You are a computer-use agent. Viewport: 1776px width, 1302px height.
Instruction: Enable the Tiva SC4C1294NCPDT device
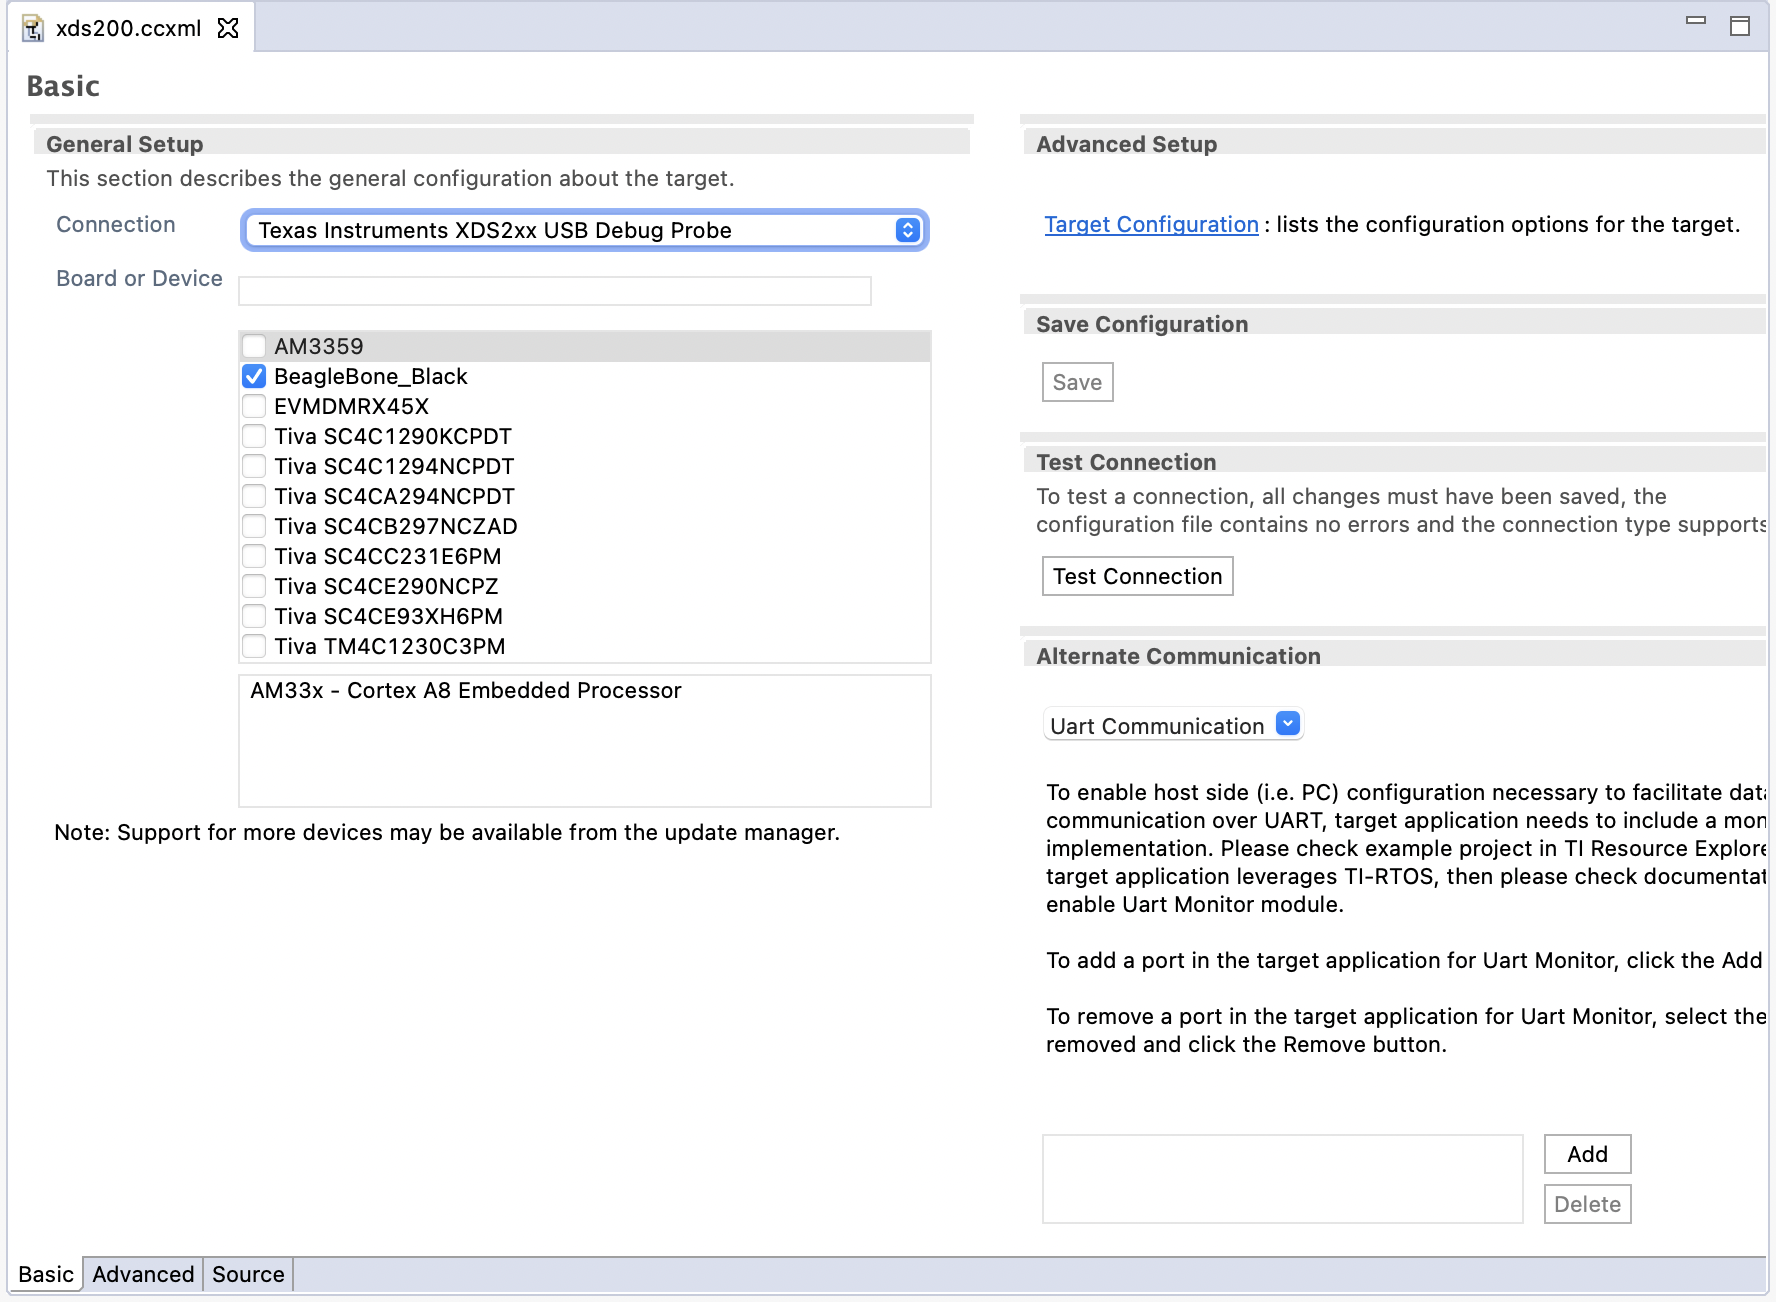(255, 466)
